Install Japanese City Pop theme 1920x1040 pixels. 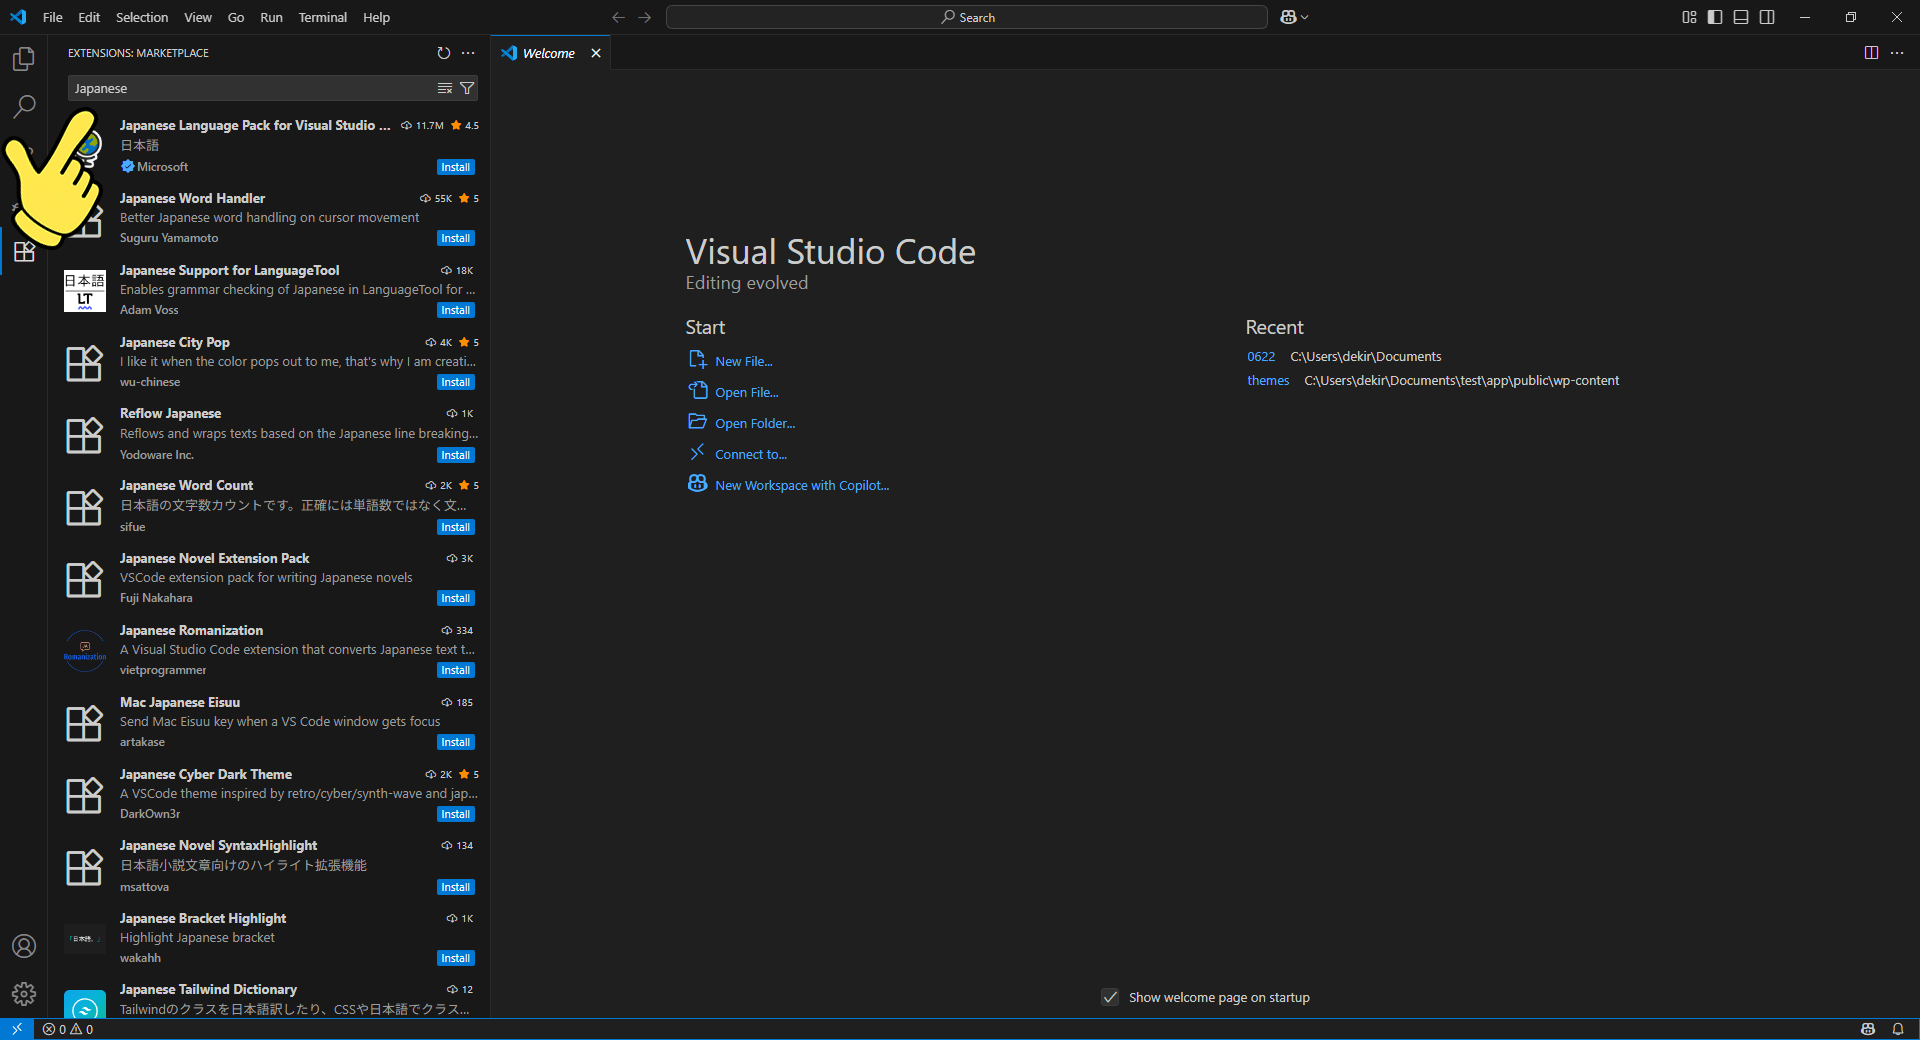[x=456, y=382]
